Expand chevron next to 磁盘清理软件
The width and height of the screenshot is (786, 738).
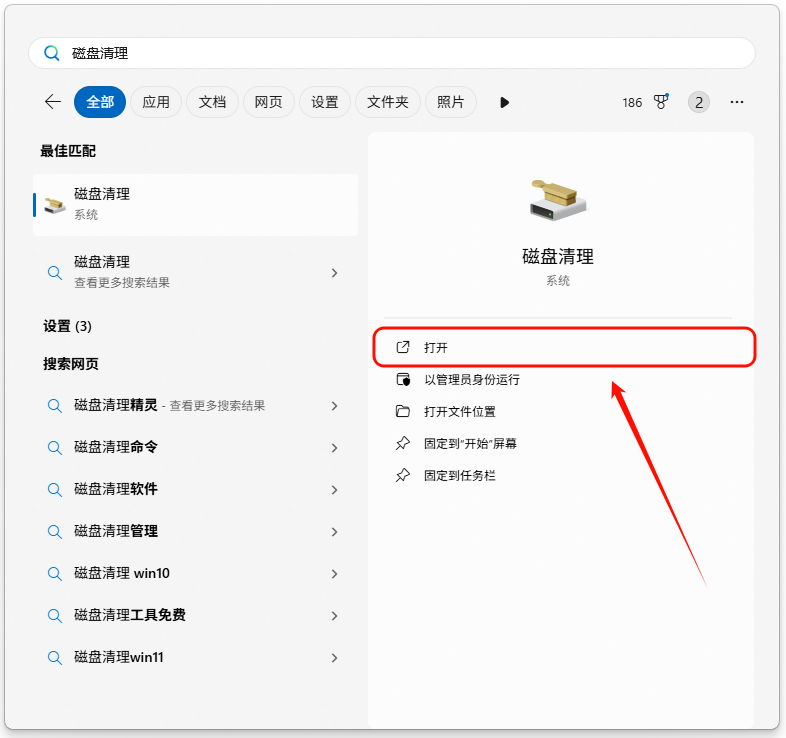tap(334, 490)
